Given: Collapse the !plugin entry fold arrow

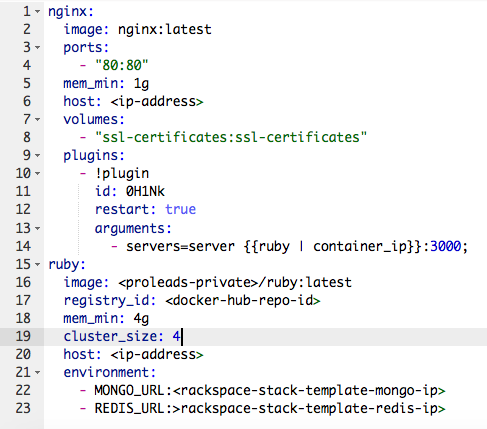Looking at the screenshot, I should pos(38,173).
